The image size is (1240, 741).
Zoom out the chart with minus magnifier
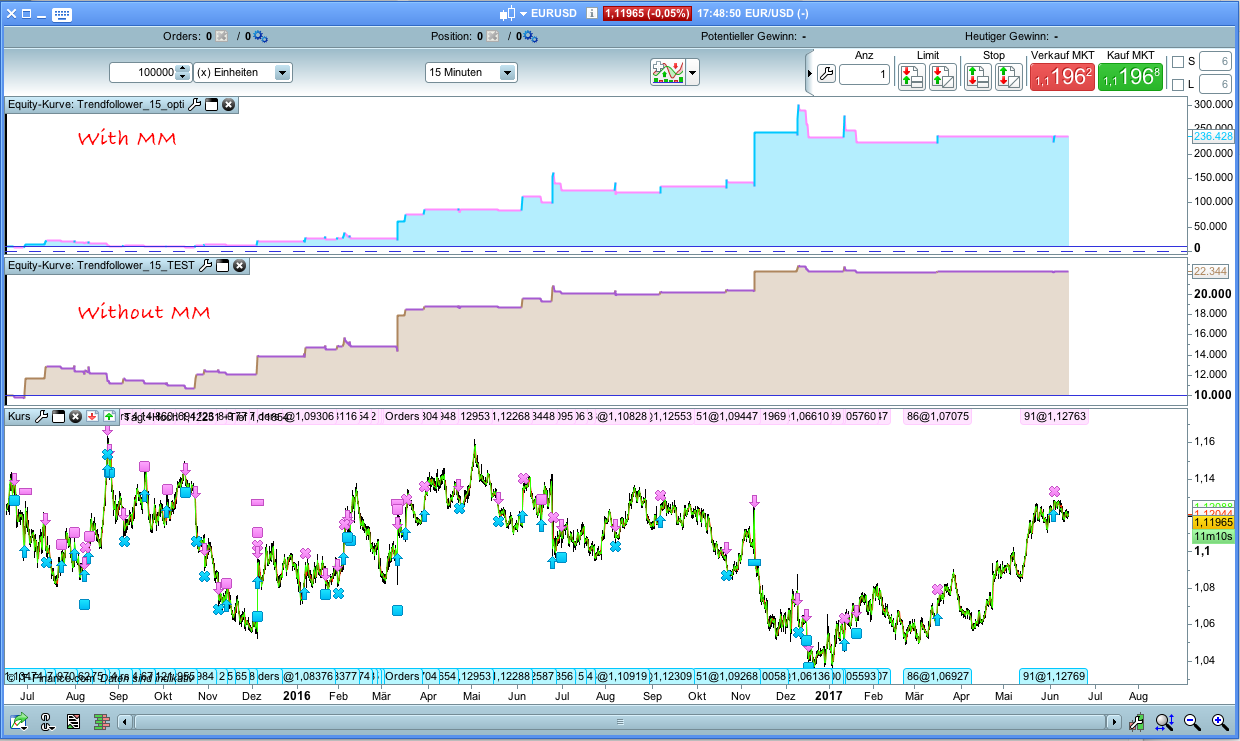(1192, 721)
